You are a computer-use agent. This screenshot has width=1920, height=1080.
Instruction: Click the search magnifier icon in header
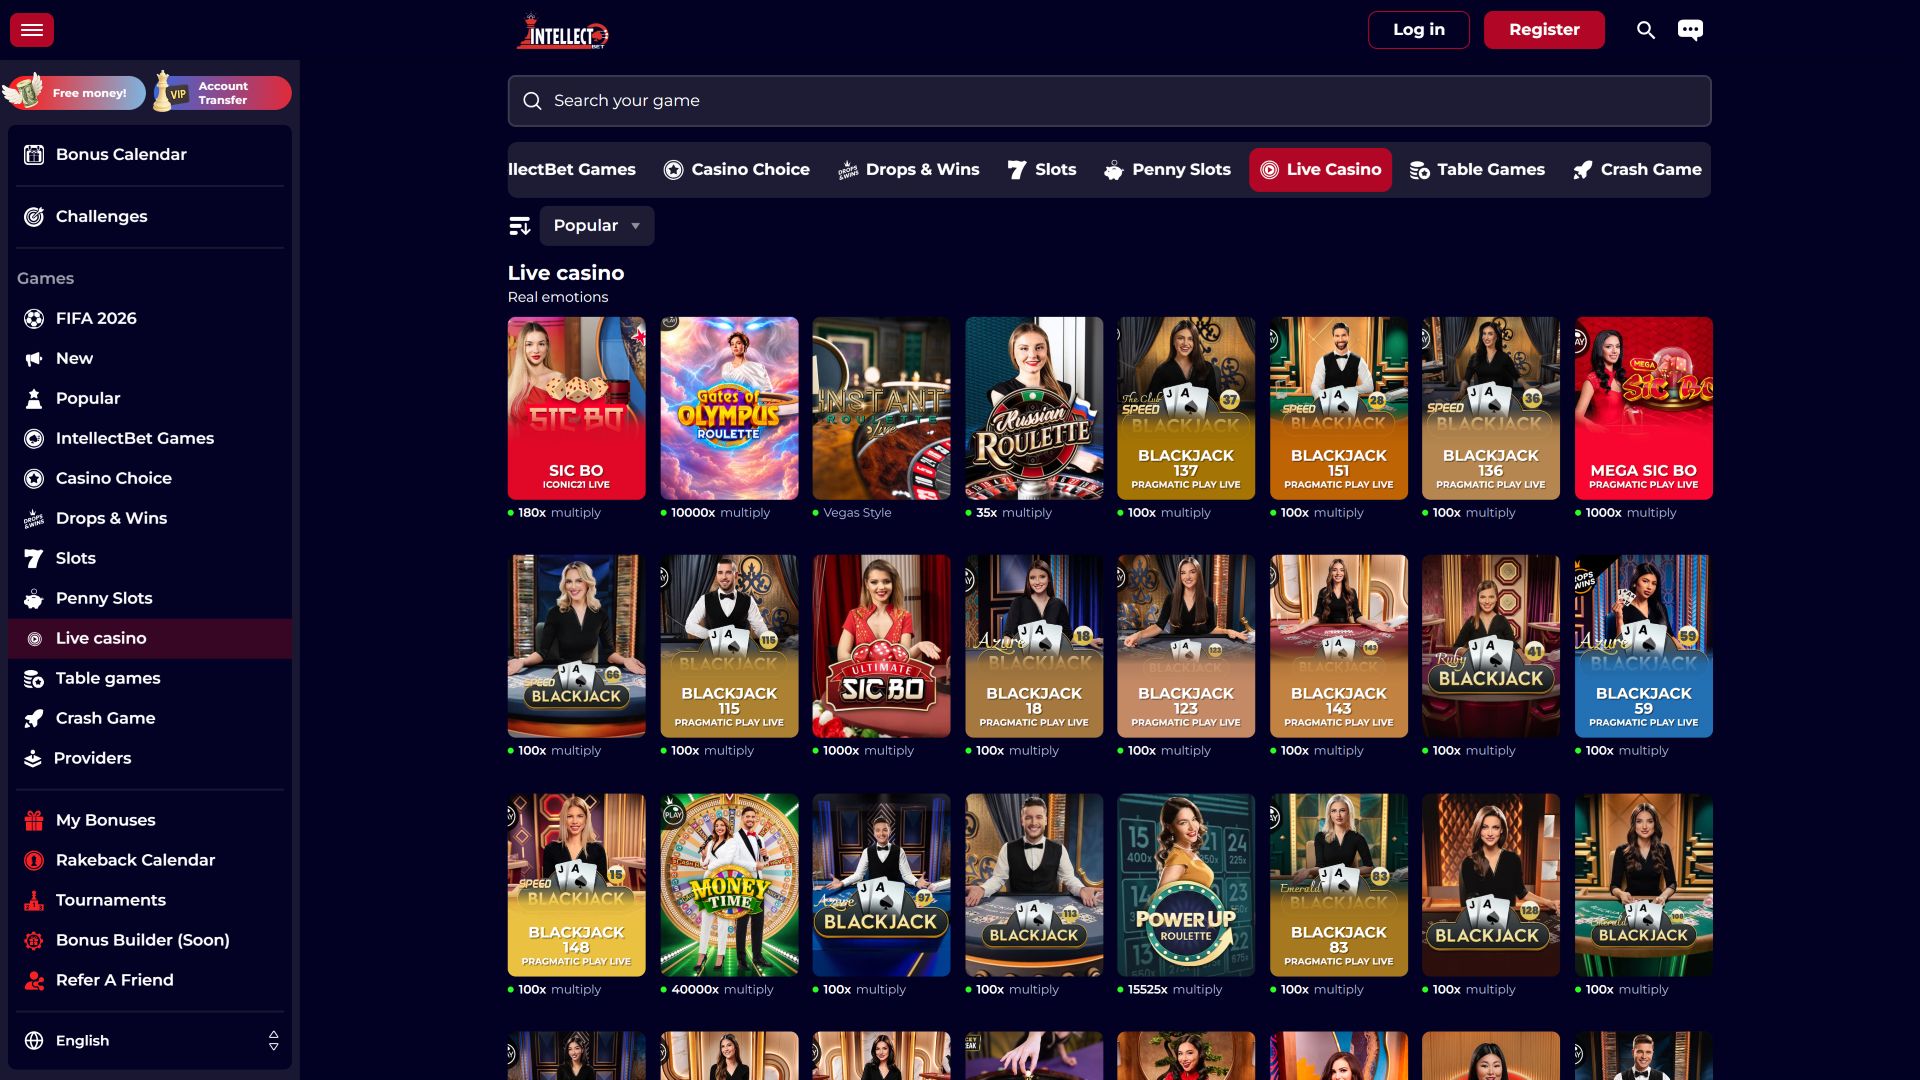1646,30
